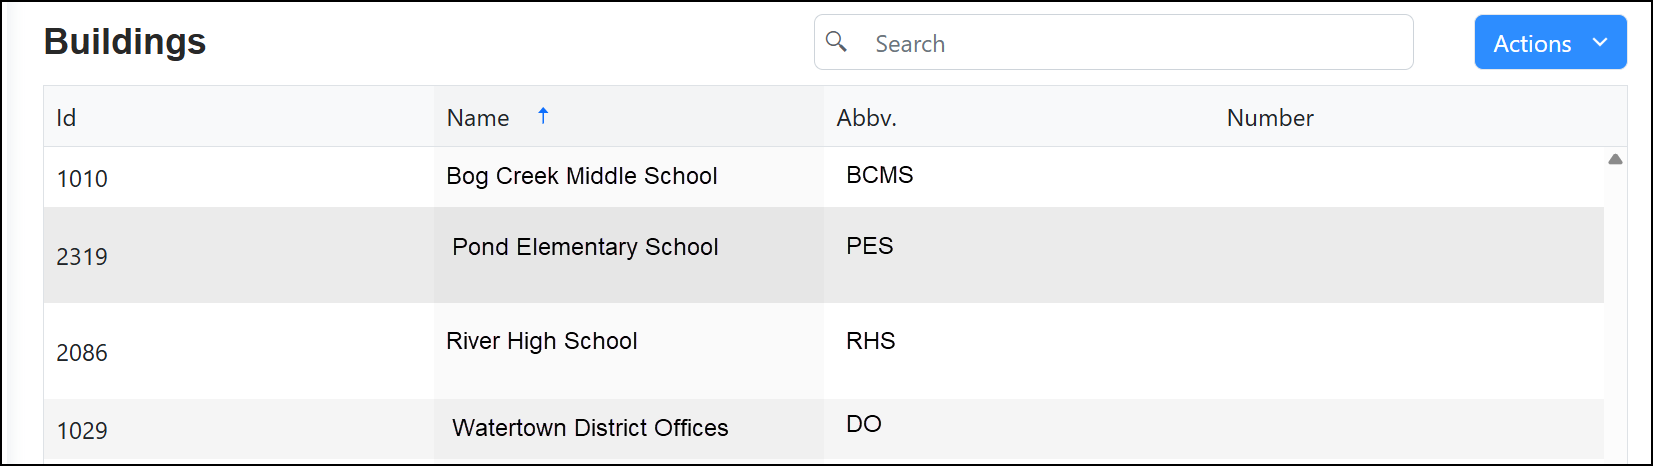This screenshot has width=1653, height=466.
Task: Click the Name sort ascending arrow
Action: (543, 116)
